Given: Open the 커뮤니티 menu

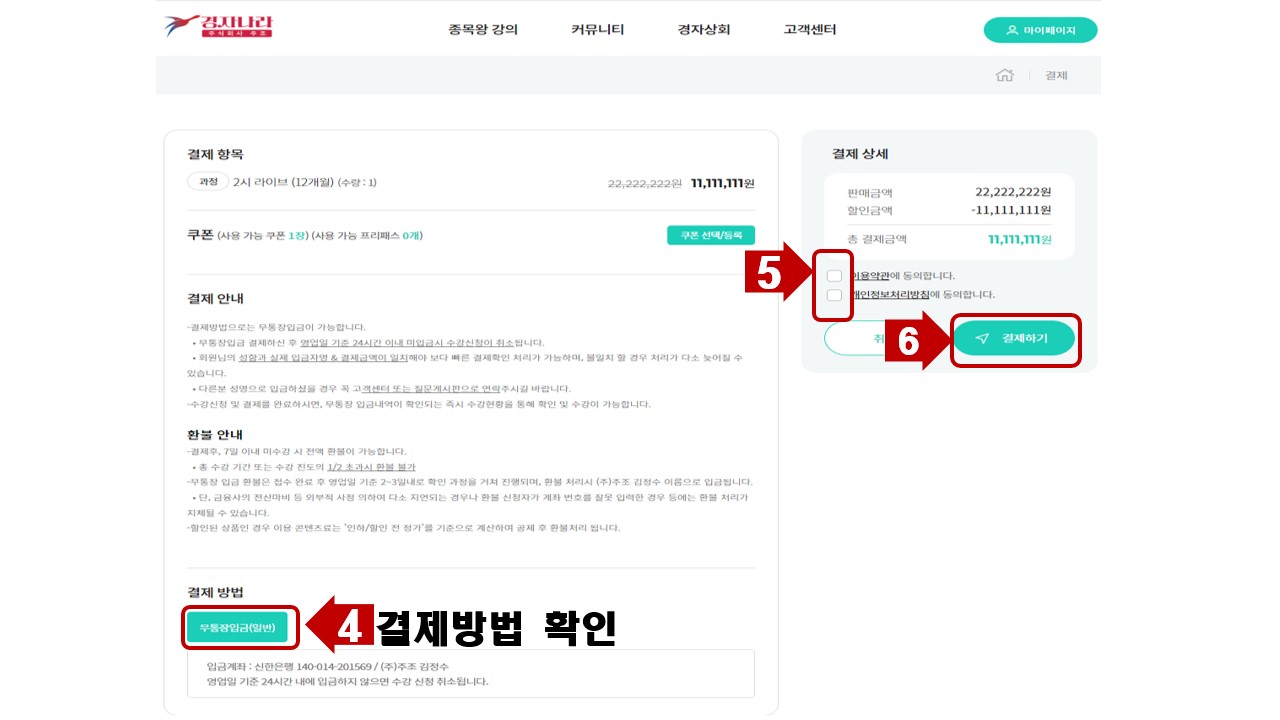Looking at the screenshot, I should click(598, 30).
